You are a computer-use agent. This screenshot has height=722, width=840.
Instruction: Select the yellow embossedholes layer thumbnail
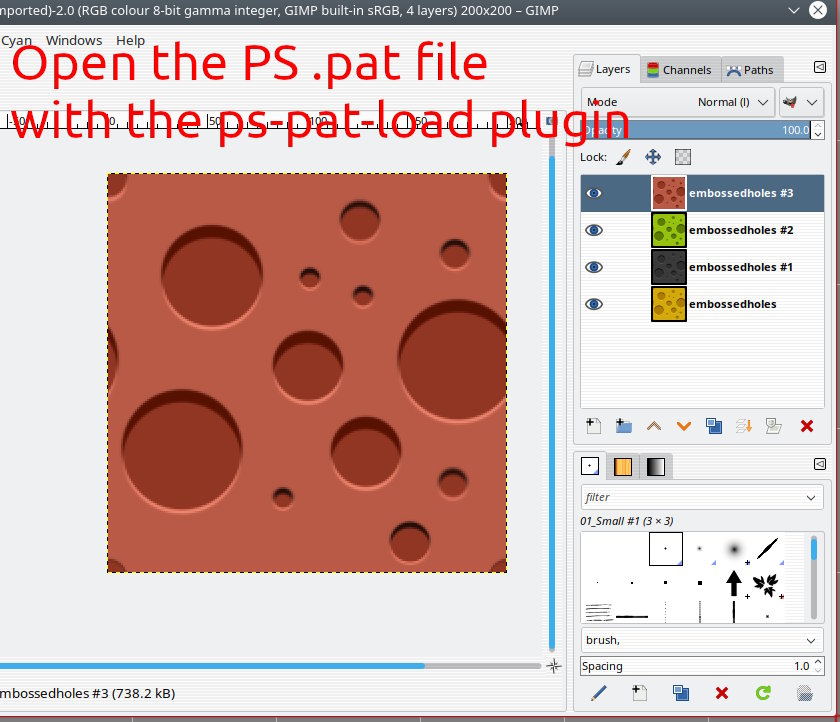tap(669, 304)
